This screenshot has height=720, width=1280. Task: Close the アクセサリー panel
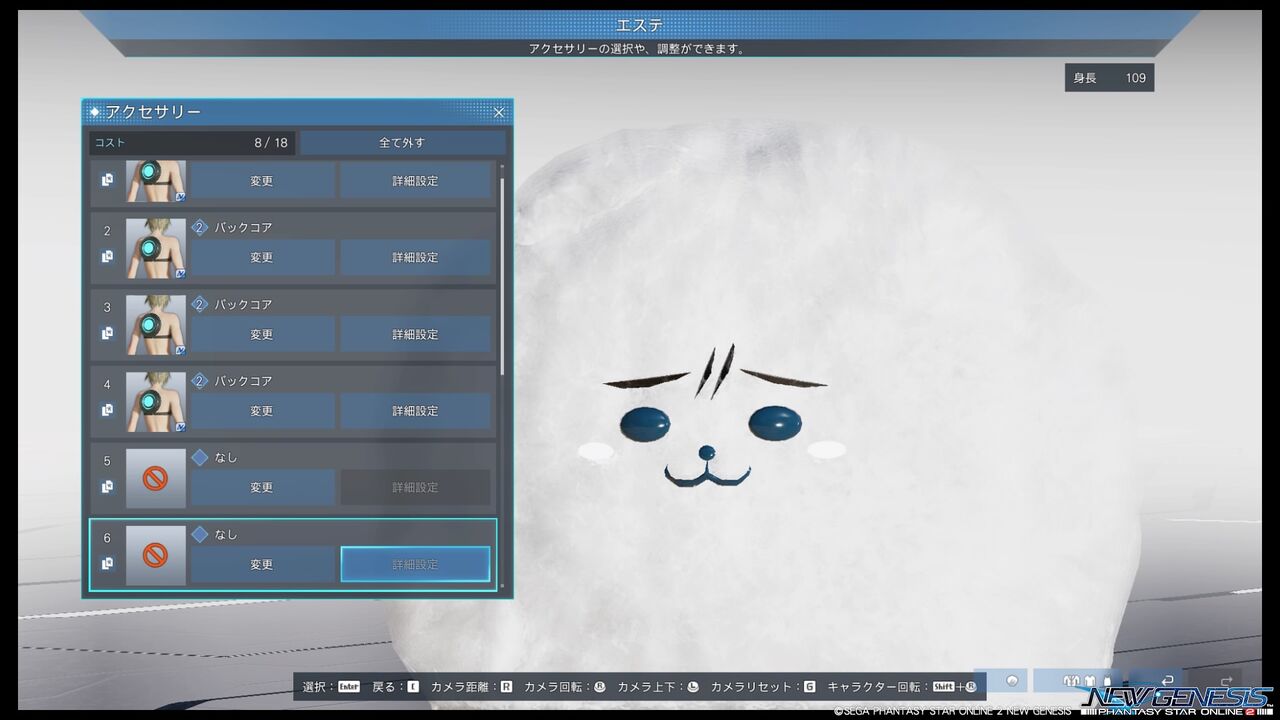(499, 113)
